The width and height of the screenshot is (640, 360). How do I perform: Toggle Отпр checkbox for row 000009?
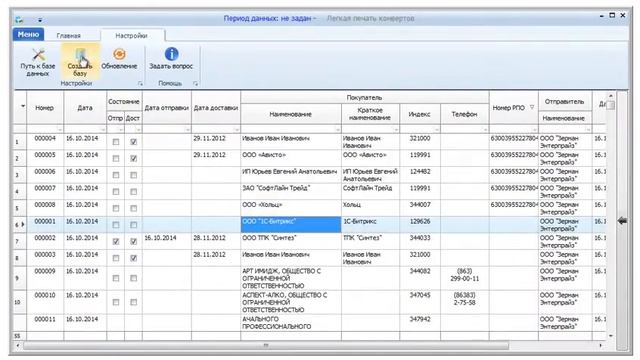tap(116, 278)
